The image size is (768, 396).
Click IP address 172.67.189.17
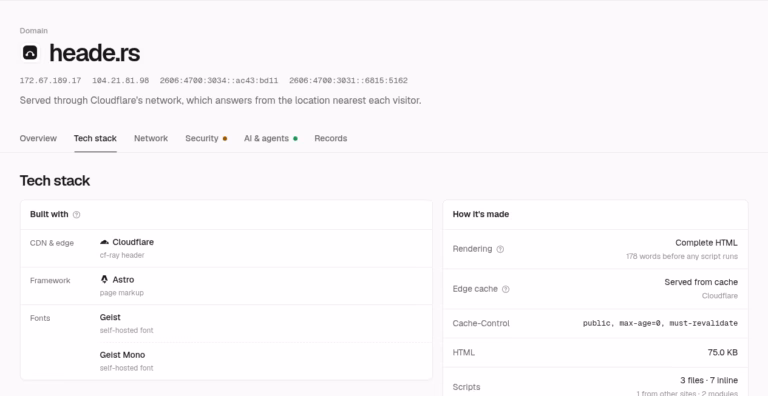point(50,80)
